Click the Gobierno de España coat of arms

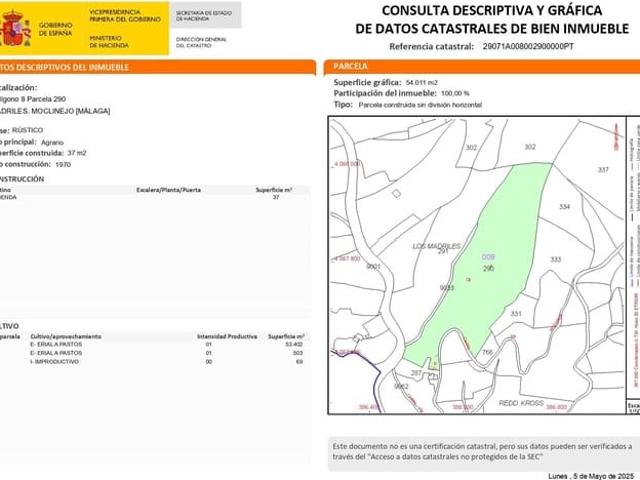click(x=15, y=28)
